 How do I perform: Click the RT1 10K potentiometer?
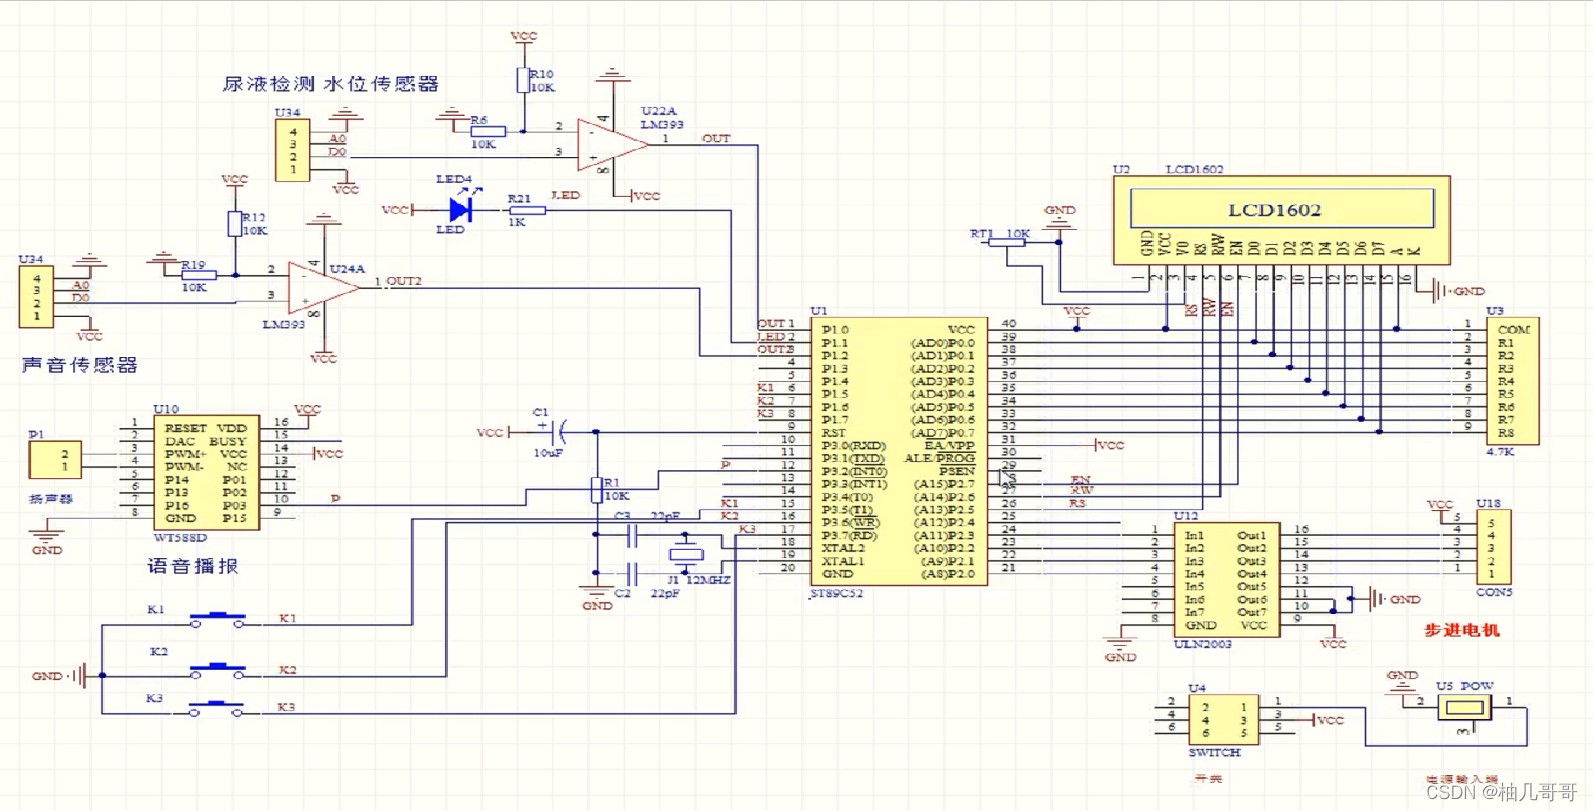pyautogui.click(x=1007, y=242)
